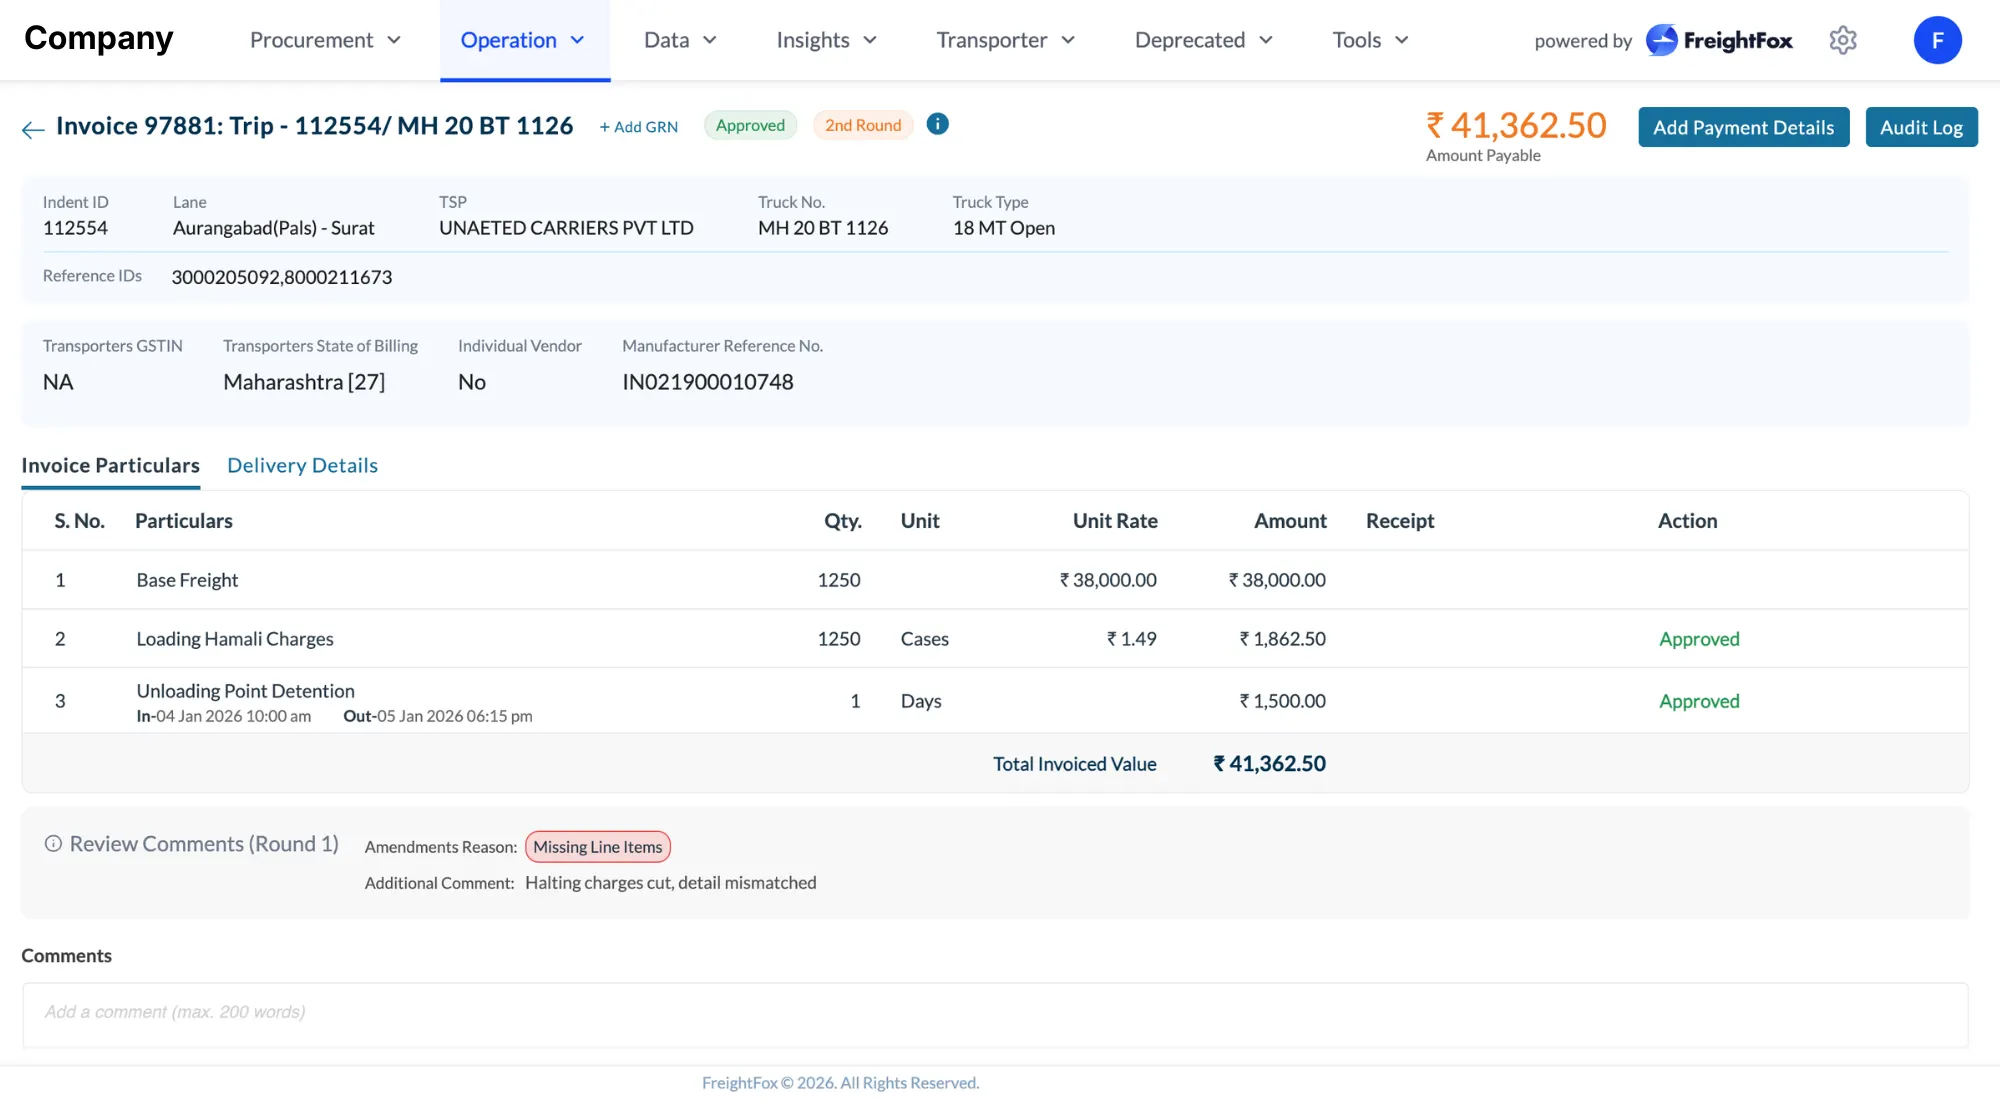Click the Add a comment input field
The width and height of the screenshot is (2000, 1100).
point(995,1013)
